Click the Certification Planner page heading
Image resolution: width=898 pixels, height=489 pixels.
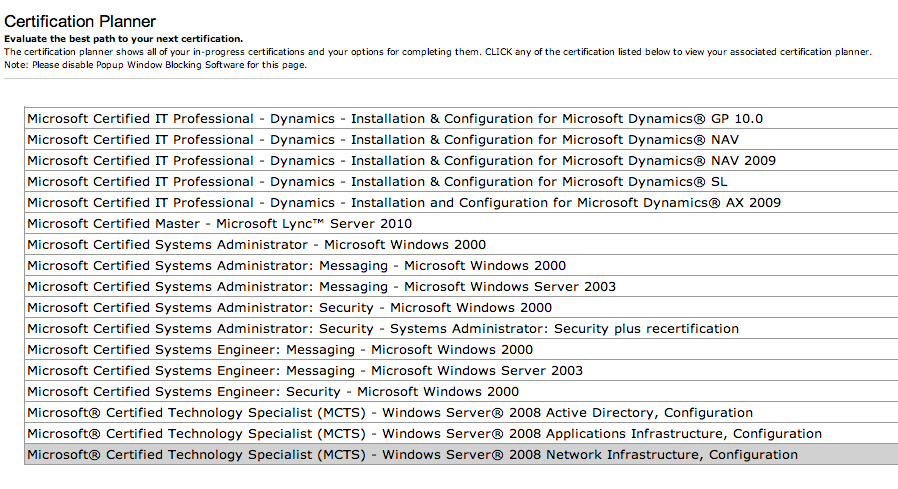coord(80,21)
